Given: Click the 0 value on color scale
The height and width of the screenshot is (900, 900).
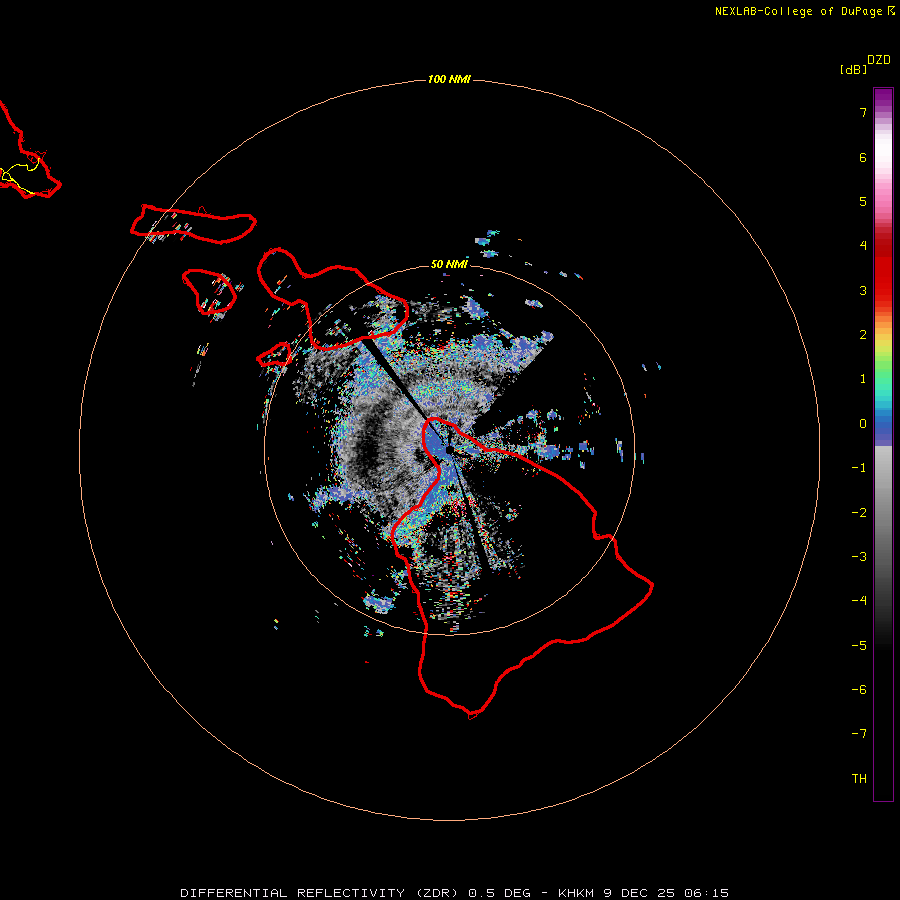Looking at the screenshot, I should (863, 424).
